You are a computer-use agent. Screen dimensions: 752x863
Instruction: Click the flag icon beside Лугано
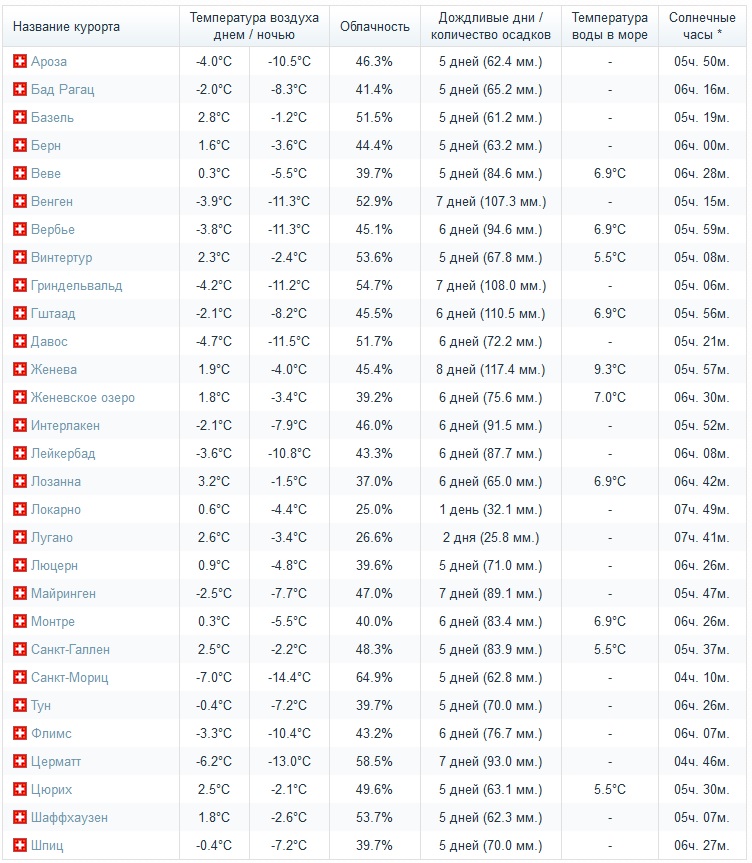click(x=20, y=537)
